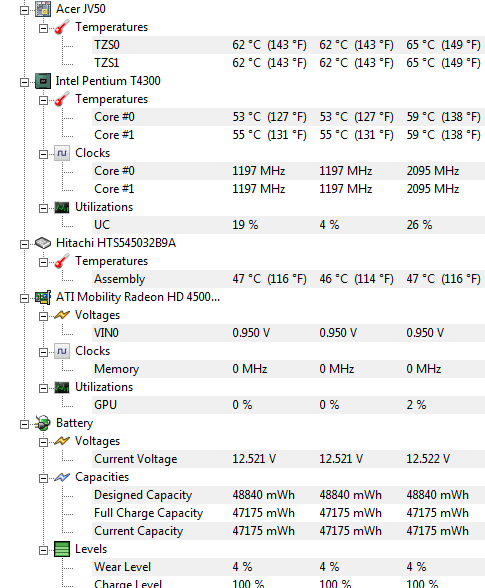Screen dimensions: 485x588
Task: Click the Clocks waveform icon under Intel Pentium
Action: 62,153
